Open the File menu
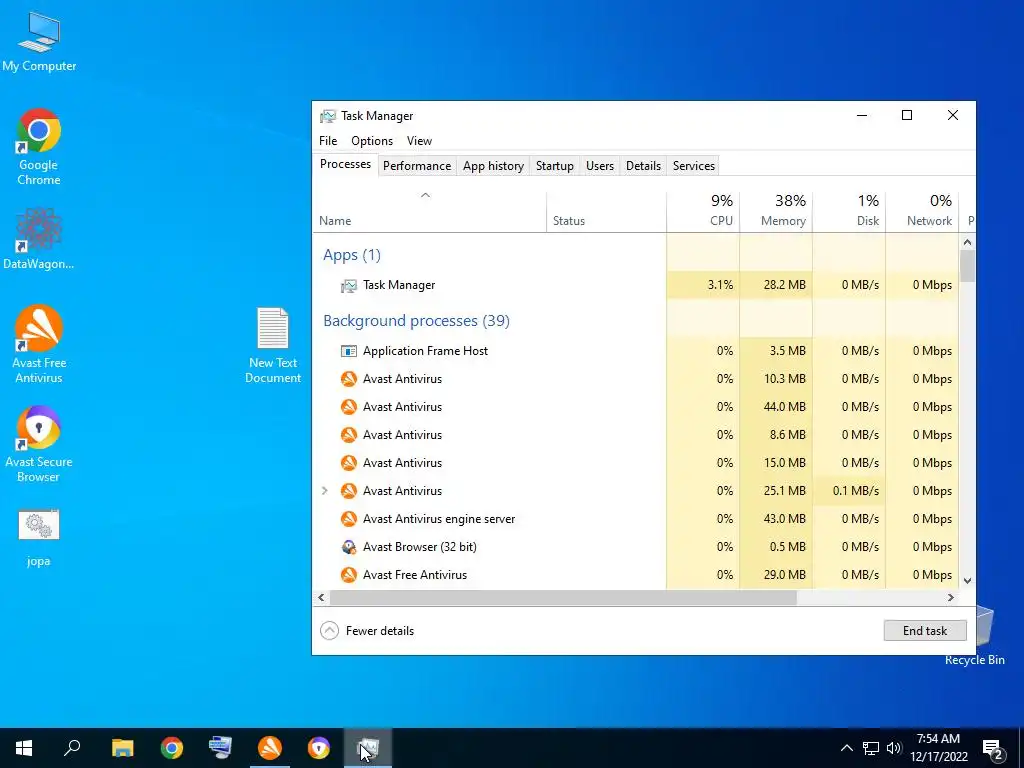The image size is (1024, 768). 328,141
